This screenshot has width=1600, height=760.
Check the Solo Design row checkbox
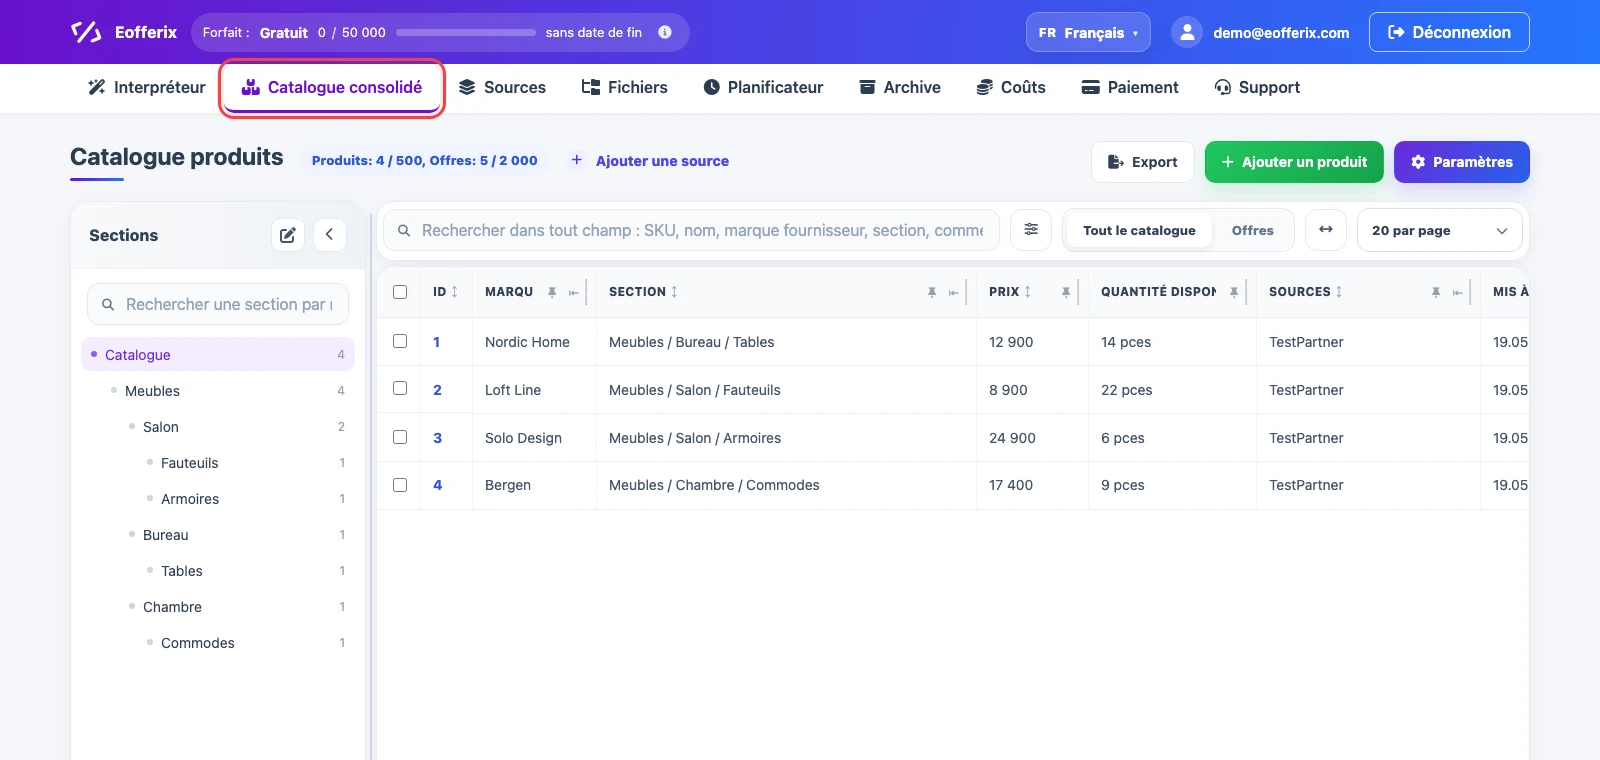400,437
